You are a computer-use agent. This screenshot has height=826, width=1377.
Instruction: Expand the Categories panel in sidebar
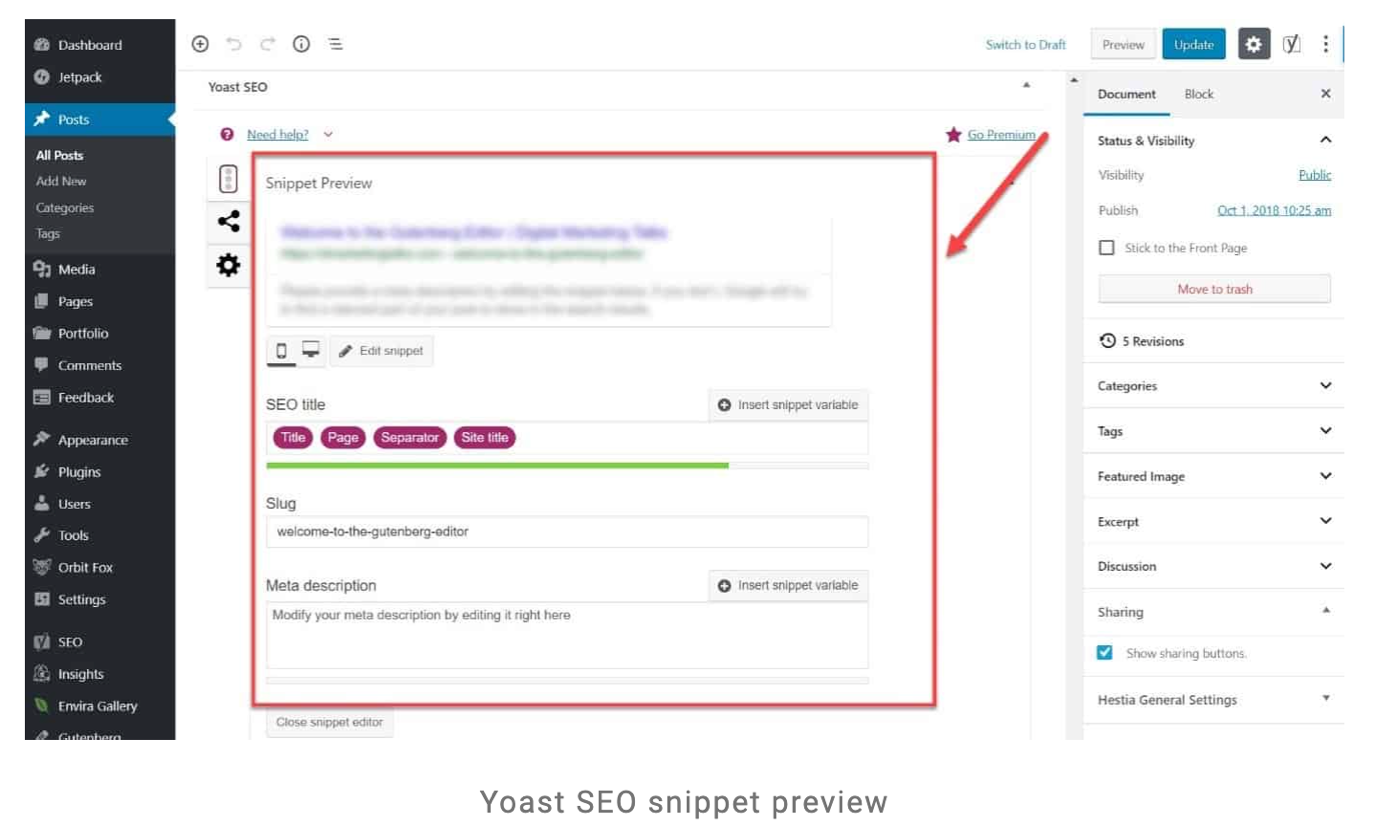[x=1326, y=386]
